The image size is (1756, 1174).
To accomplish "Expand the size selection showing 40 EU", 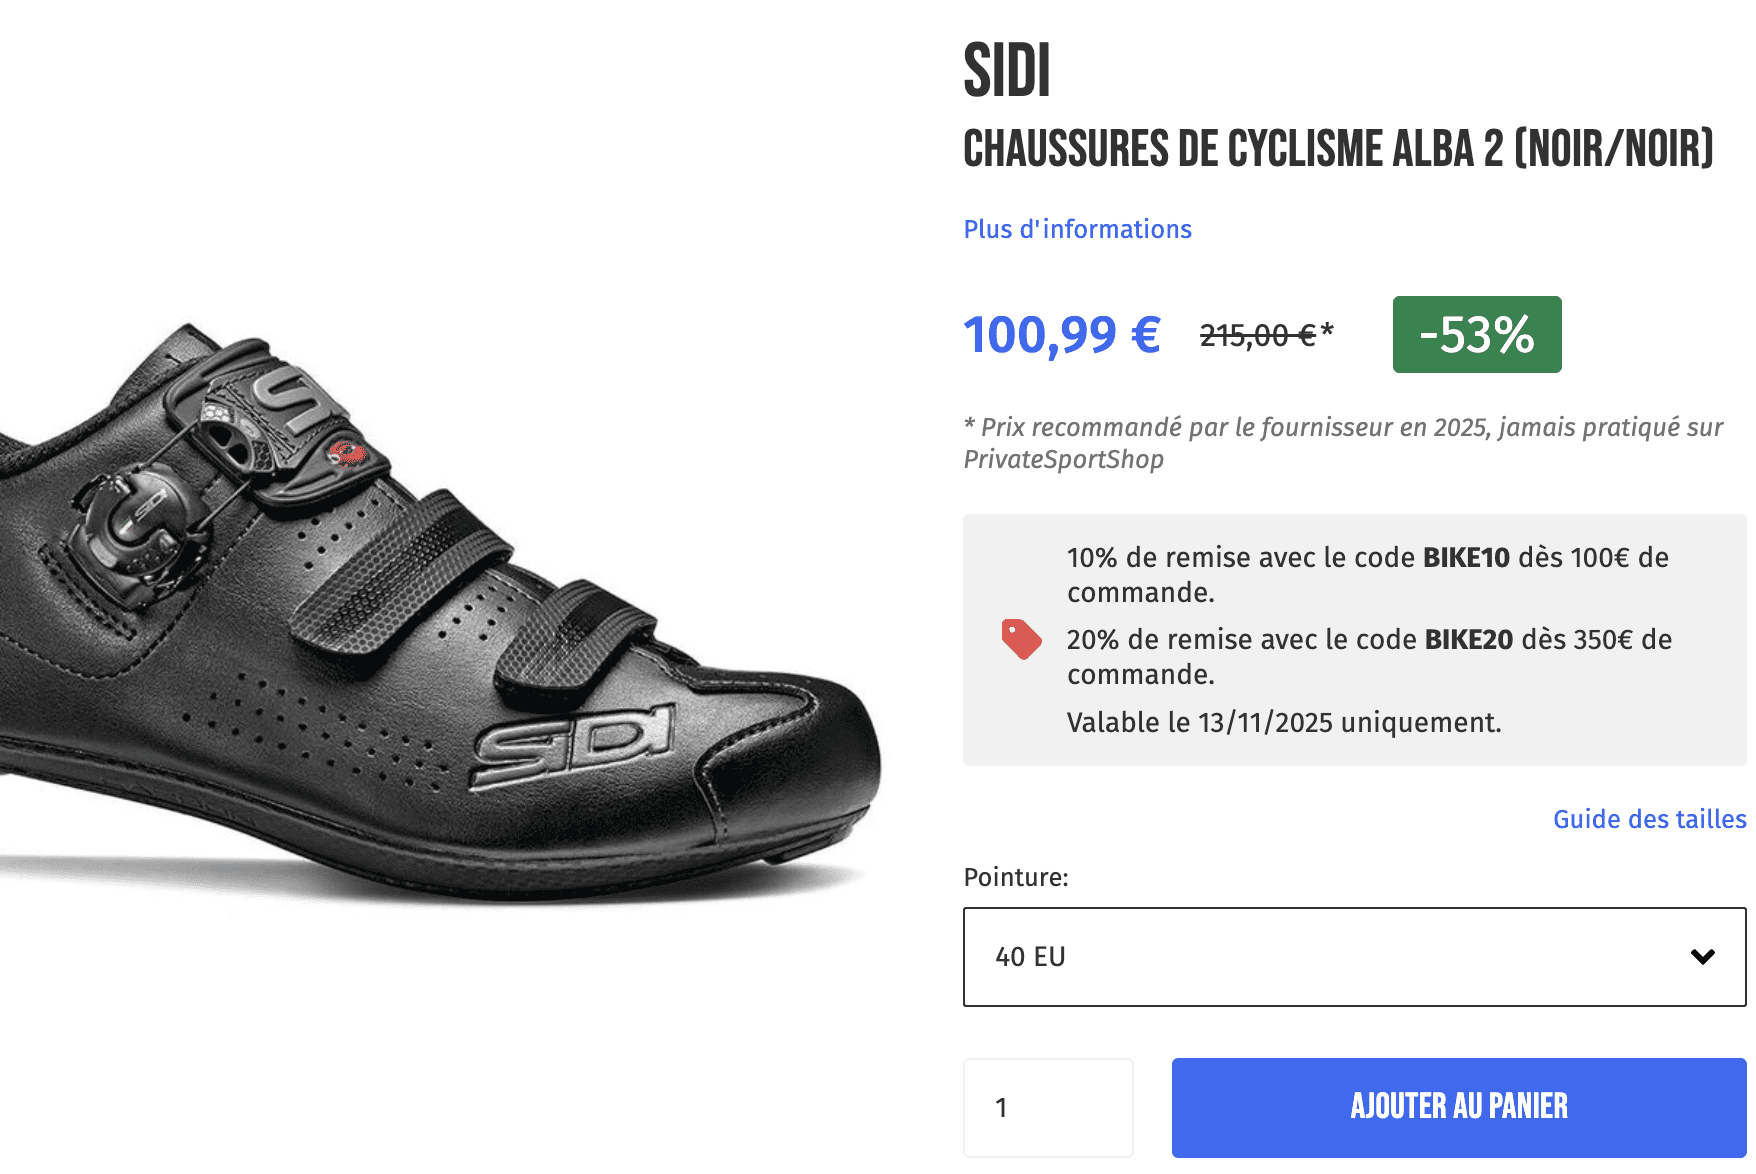I will pyautogui.click(x=1352, y=956).
